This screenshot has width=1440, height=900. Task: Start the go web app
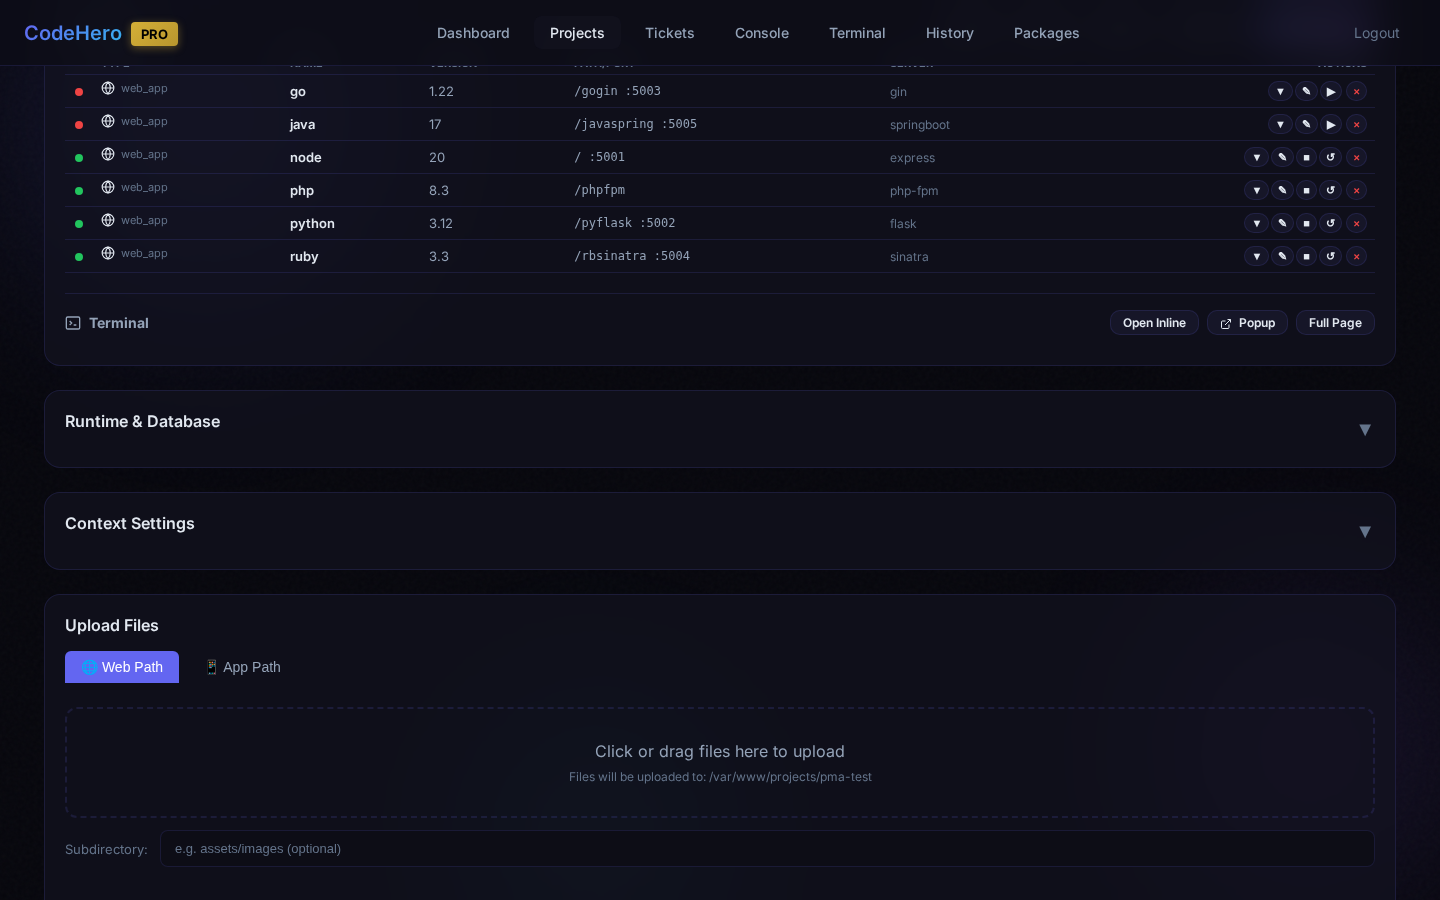point(1330,92)
